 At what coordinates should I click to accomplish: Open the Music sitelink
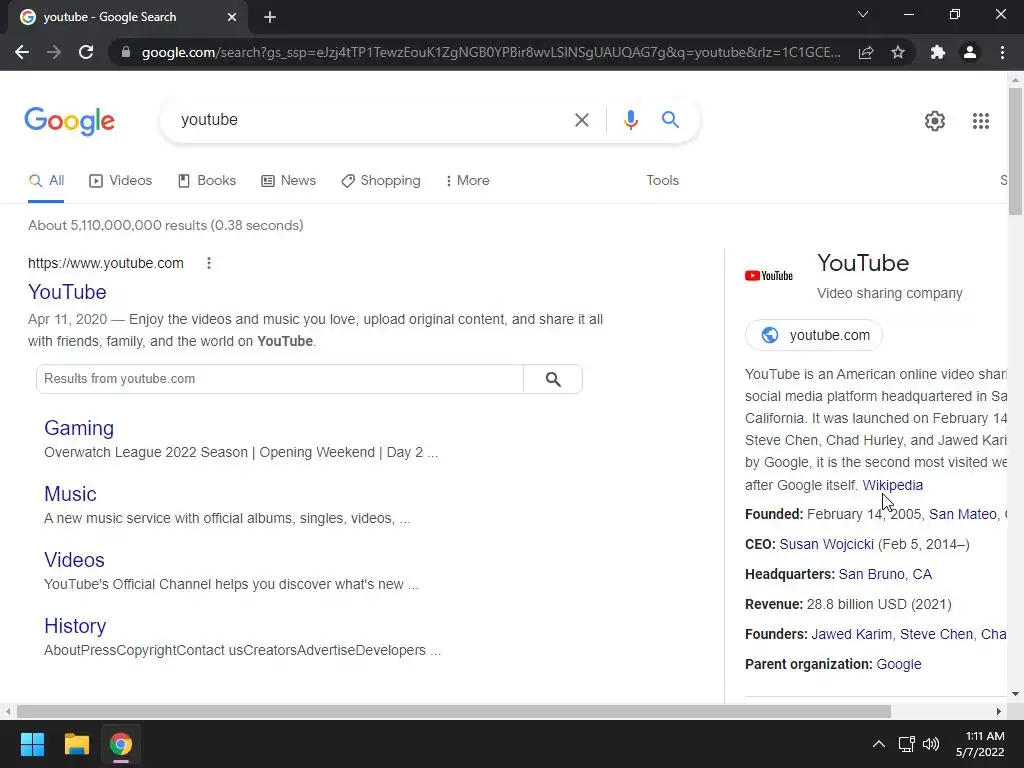tap(70, 494)
